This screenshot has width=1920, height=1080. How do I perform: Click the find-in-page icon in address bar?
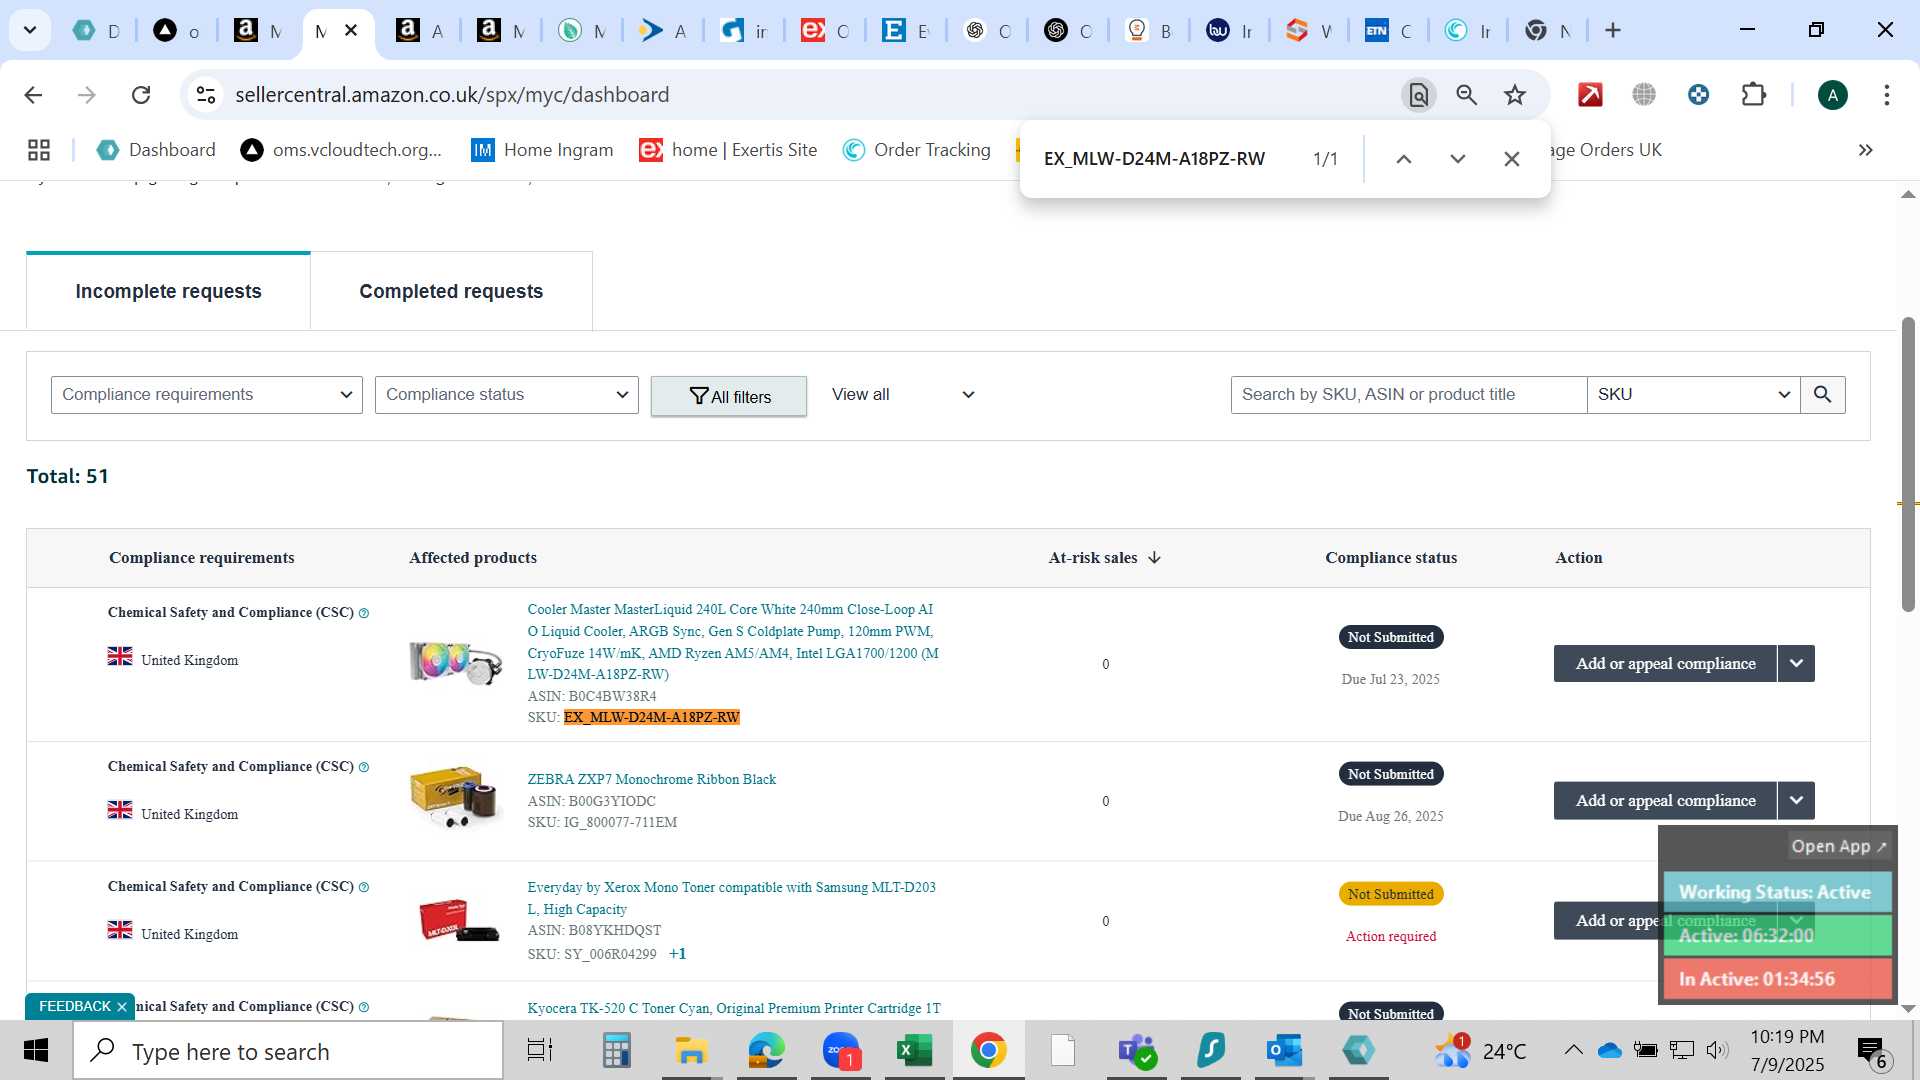tap(1418, 95)
